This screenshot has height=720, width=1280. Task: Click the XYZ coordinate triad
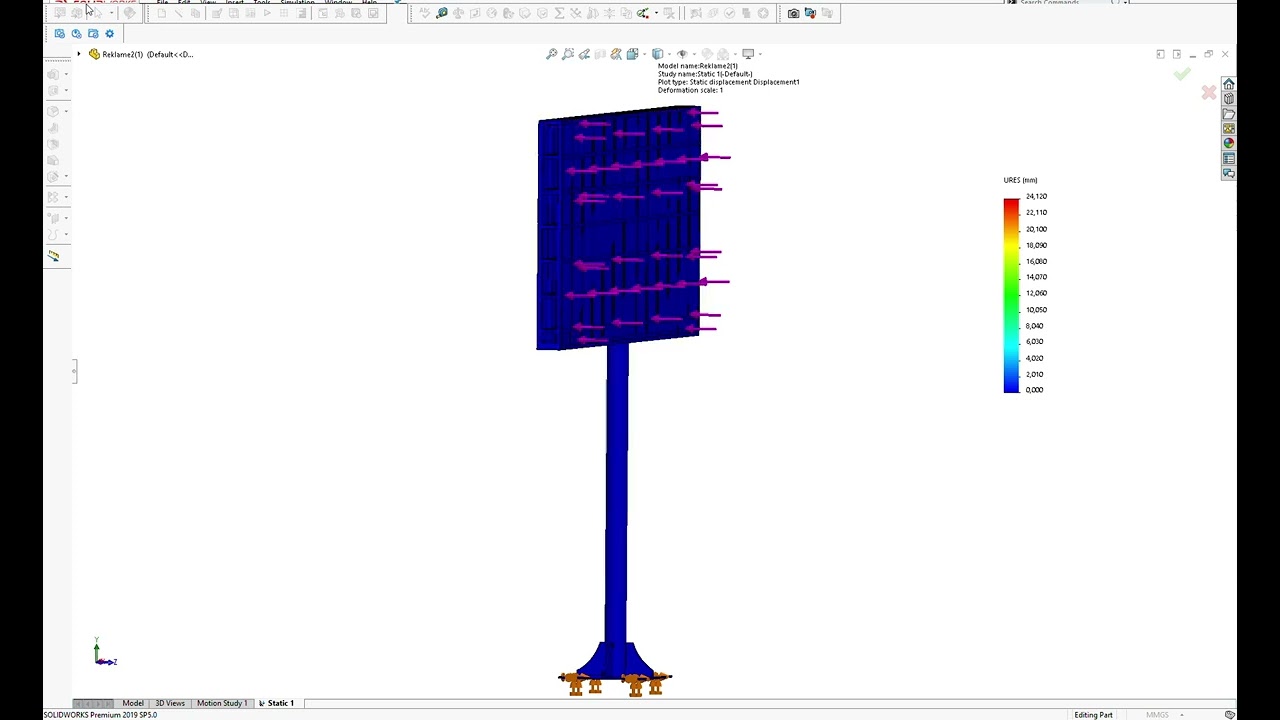coord(103,652)
